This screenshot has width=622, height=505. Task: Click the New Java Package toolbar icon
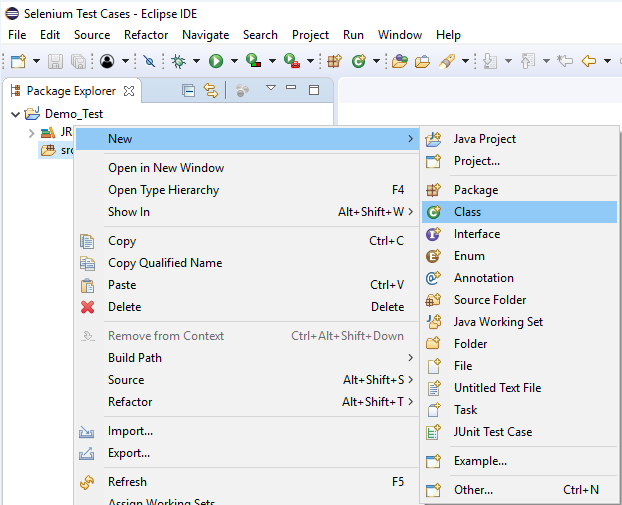(335, 61)
